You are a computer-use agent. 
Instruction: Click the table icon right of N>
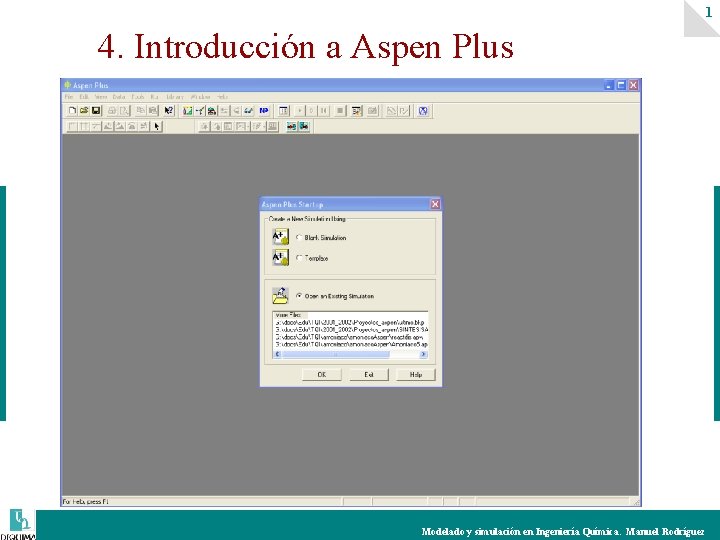(284, 111)
